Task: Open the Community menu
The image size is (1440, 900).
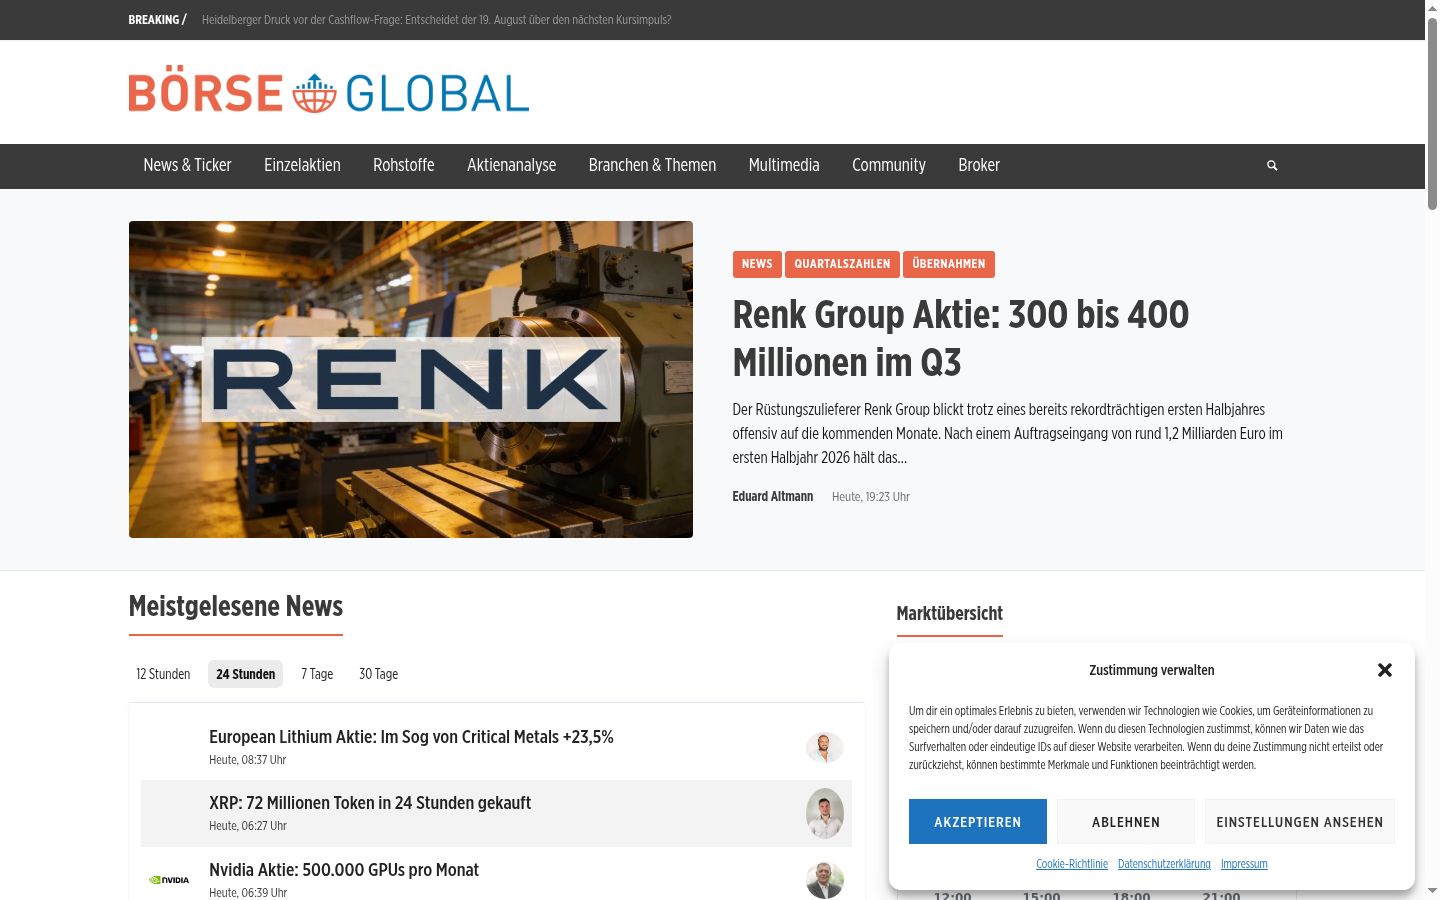Action: pyautogui.click(x=889, y=166)
